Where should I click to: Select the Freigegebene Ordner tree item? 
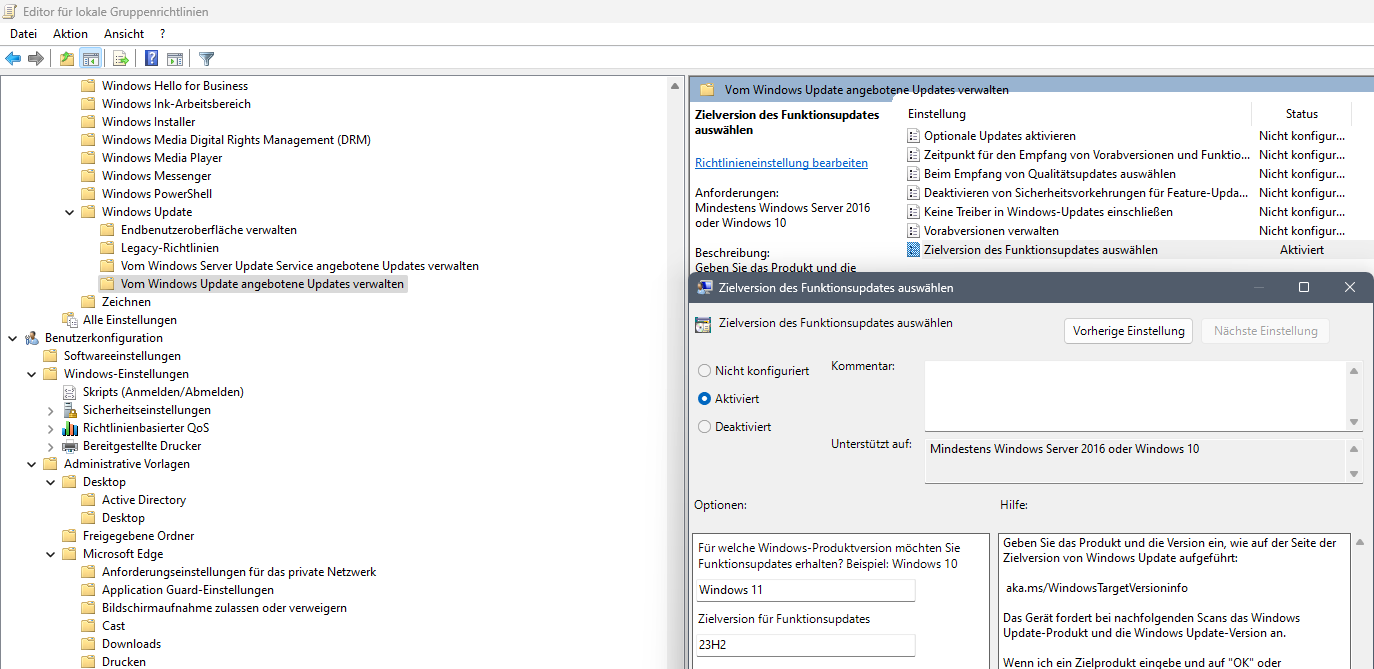tap(139, 536)
